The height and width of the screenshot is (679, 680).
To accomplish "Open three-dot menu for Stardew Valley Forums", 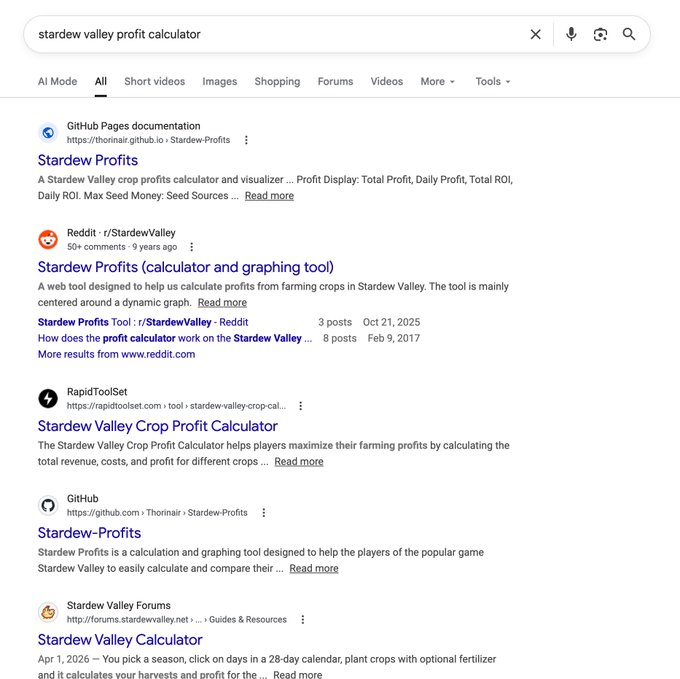I will tap(303, 620).
